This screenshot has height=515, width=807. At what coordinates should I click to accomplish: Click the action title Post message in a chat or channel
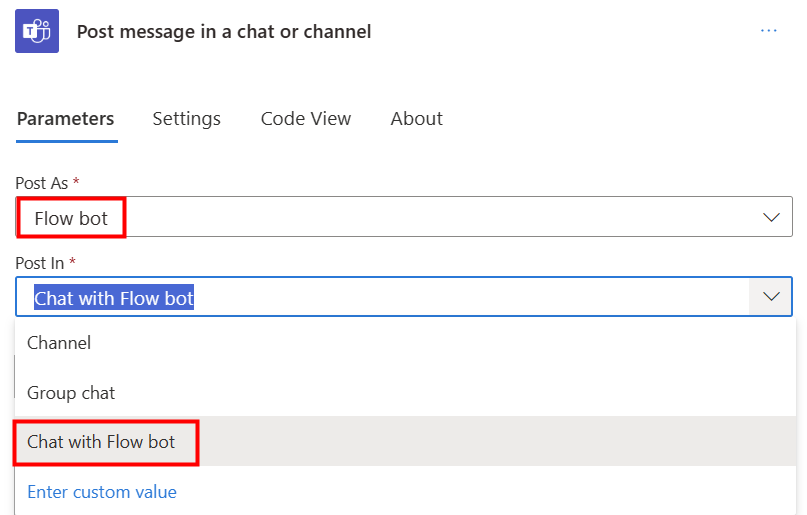click(224, 32)
